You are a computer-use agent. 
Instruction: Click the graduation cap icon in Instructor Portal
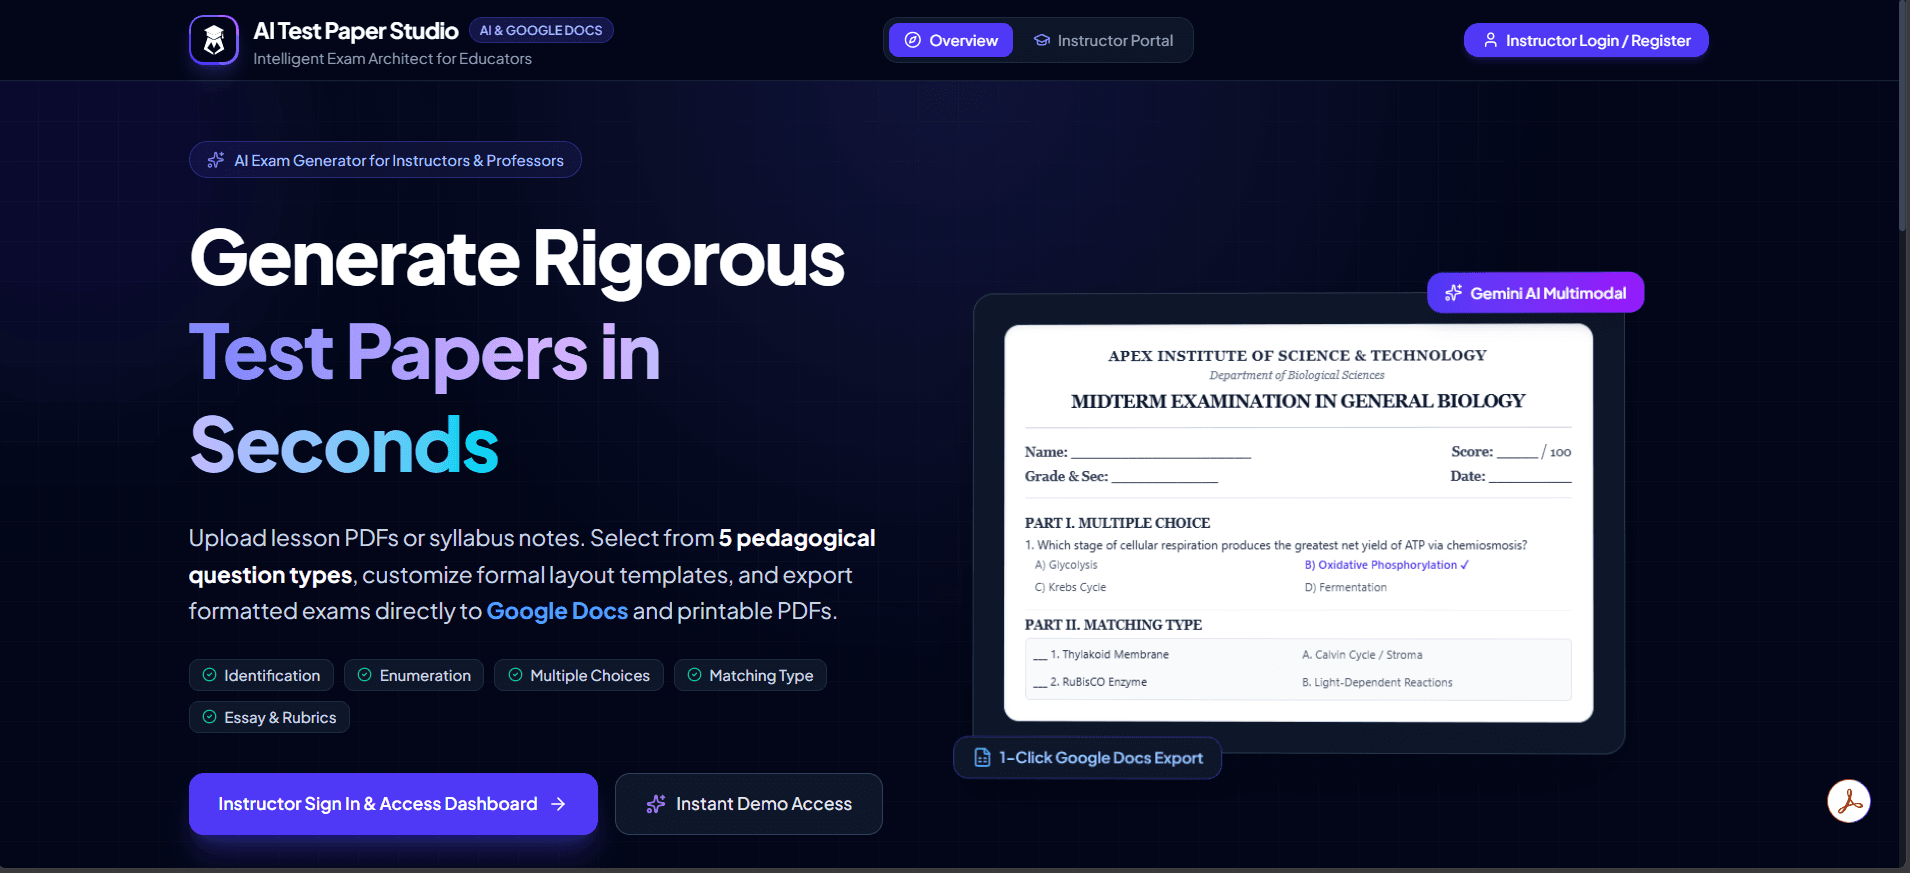1042,40
